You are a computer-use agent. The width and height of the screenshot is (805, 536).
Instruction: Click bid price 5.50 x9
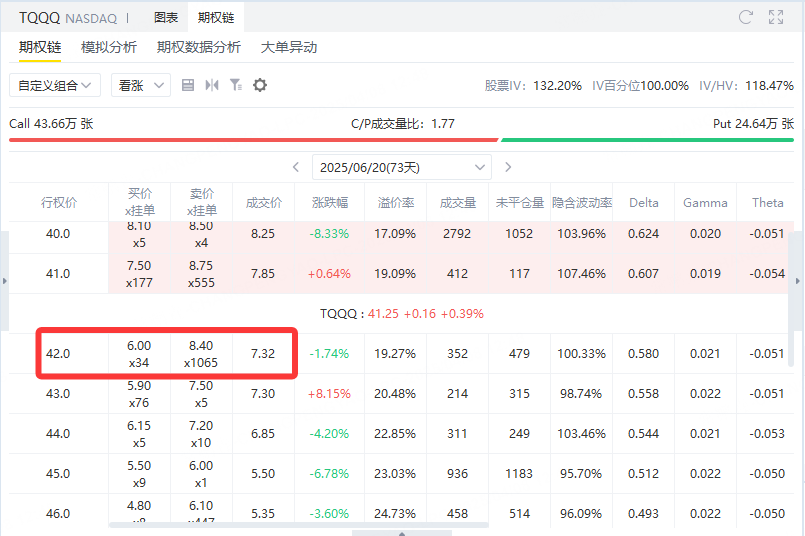coord(139,474)
